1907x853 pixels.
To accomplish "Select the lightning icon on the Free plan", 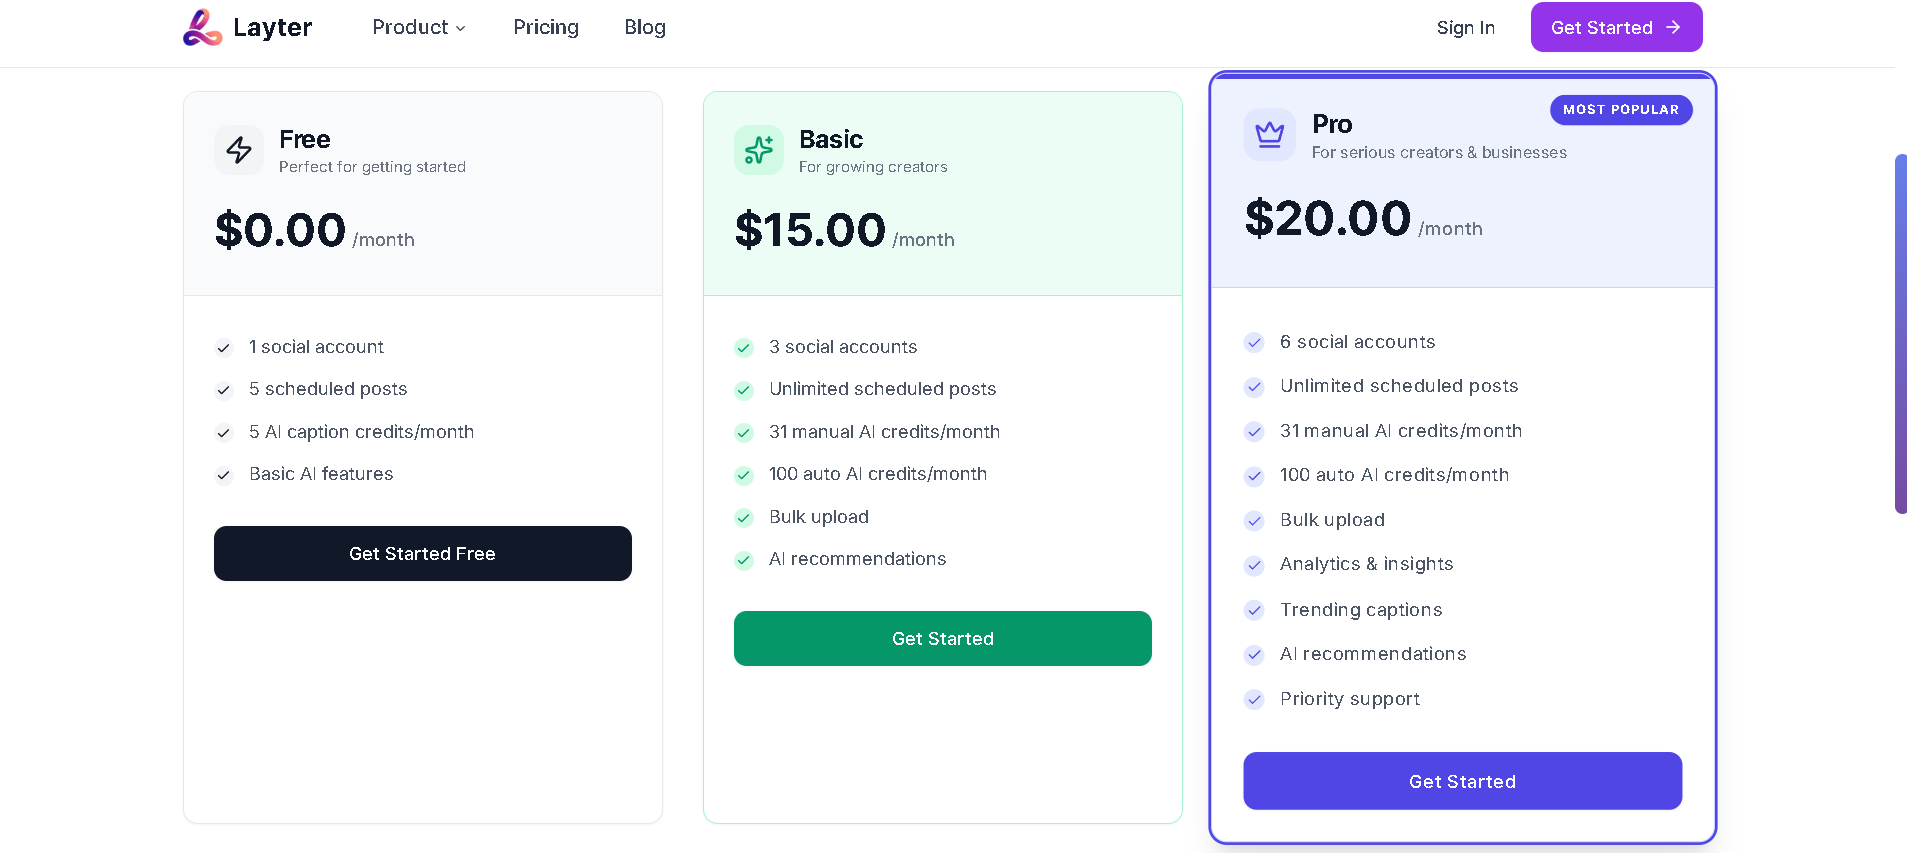I will [239, 150].
